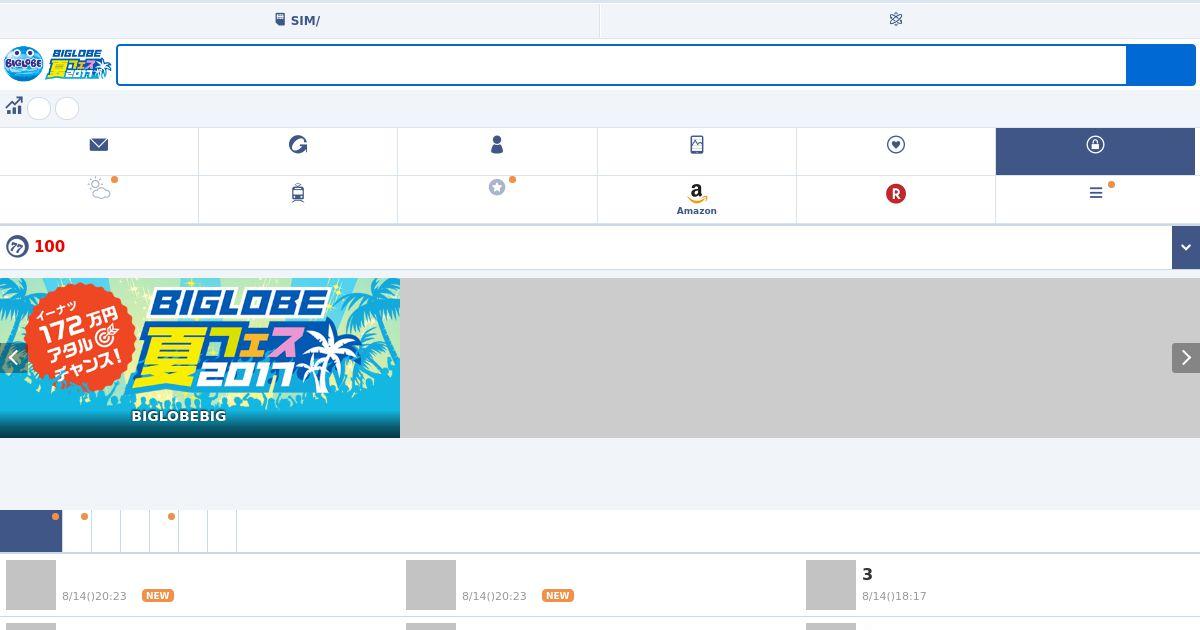The height and width of the screenshot is (630, 1200).
Task: Go to previous carousel banner
Action: (13, 357)
